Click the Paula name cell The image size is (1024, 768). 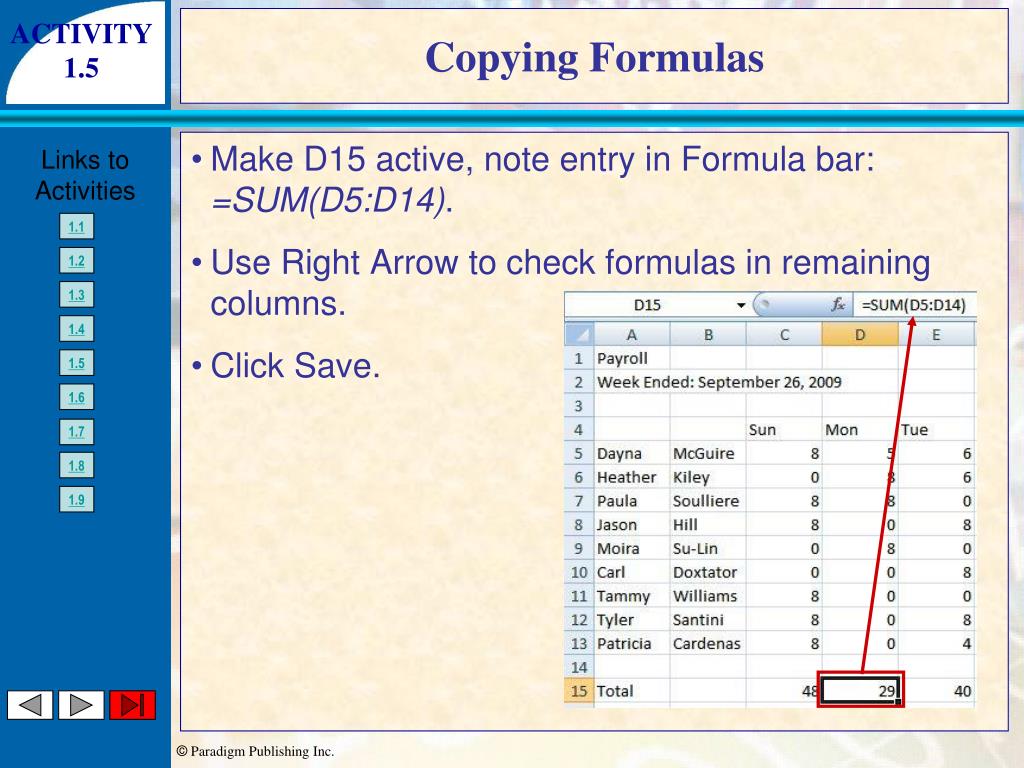[x=632, y=501]
